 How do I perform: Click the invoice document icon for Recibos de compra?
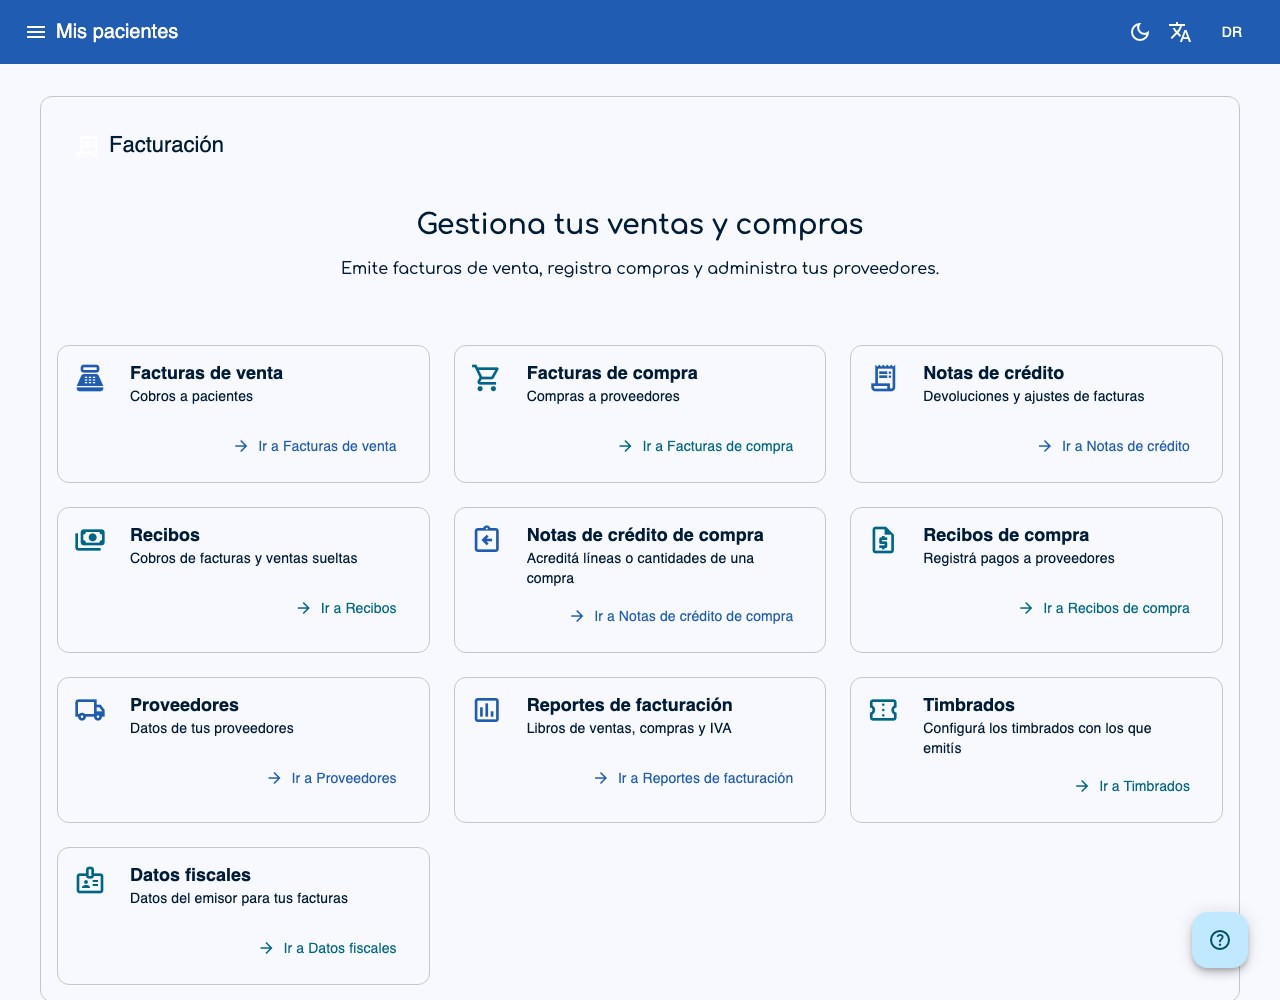883,540
